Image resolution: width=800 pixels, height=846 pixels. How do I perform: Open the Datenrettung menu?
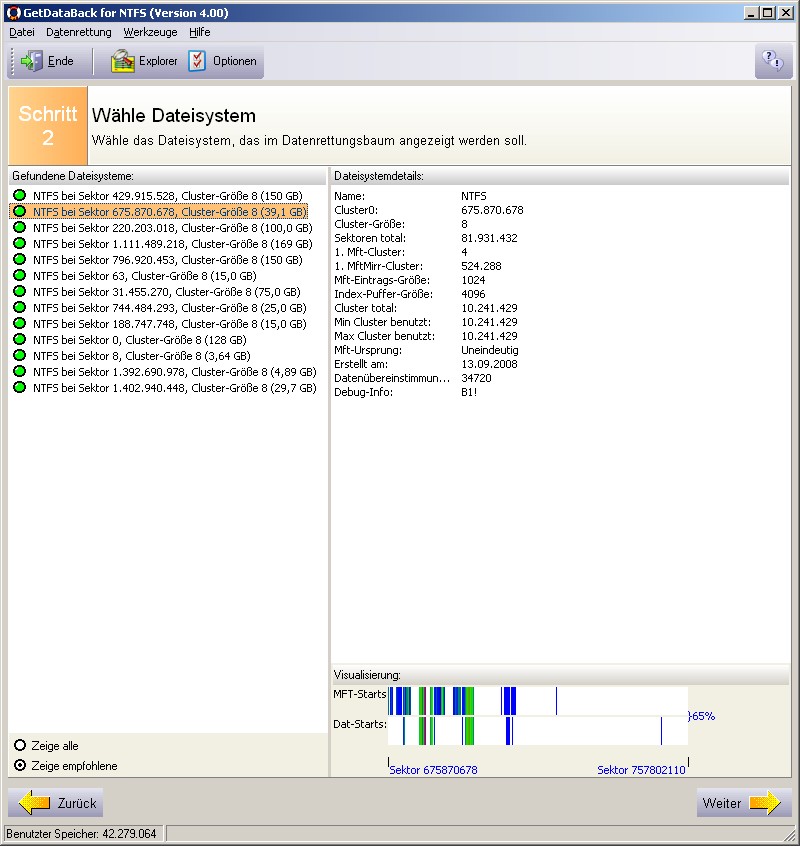coord(79,32)
